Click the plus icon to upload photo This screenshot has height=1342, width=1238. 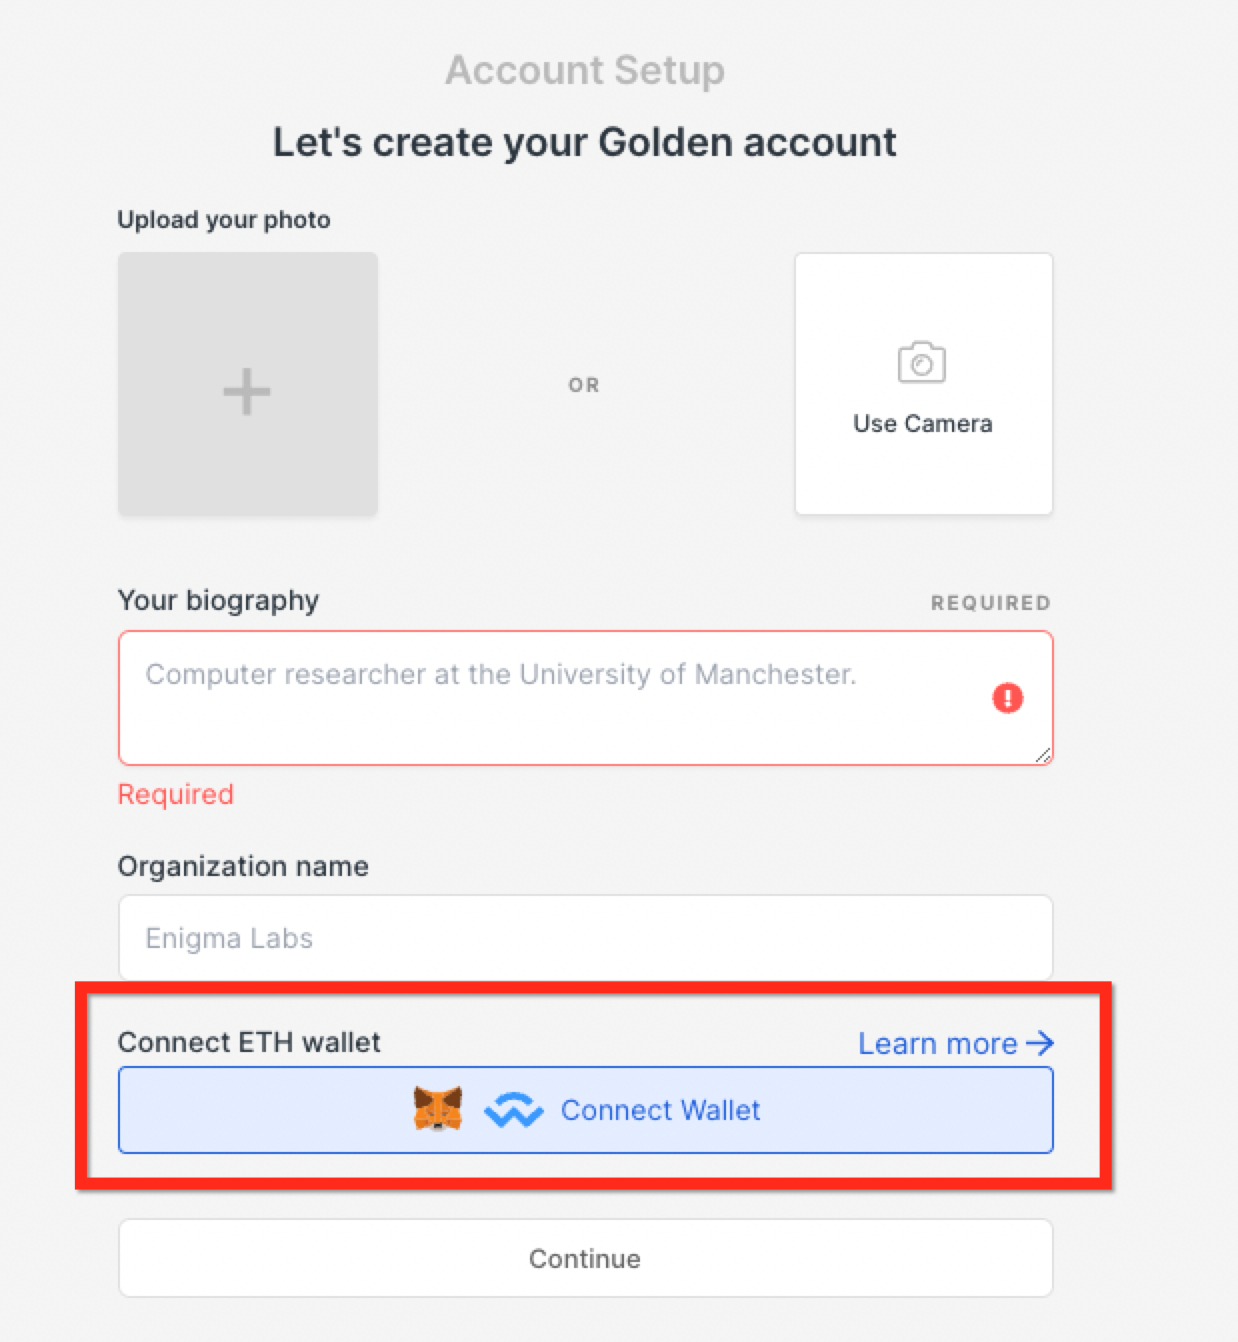[x=247, y=391]
